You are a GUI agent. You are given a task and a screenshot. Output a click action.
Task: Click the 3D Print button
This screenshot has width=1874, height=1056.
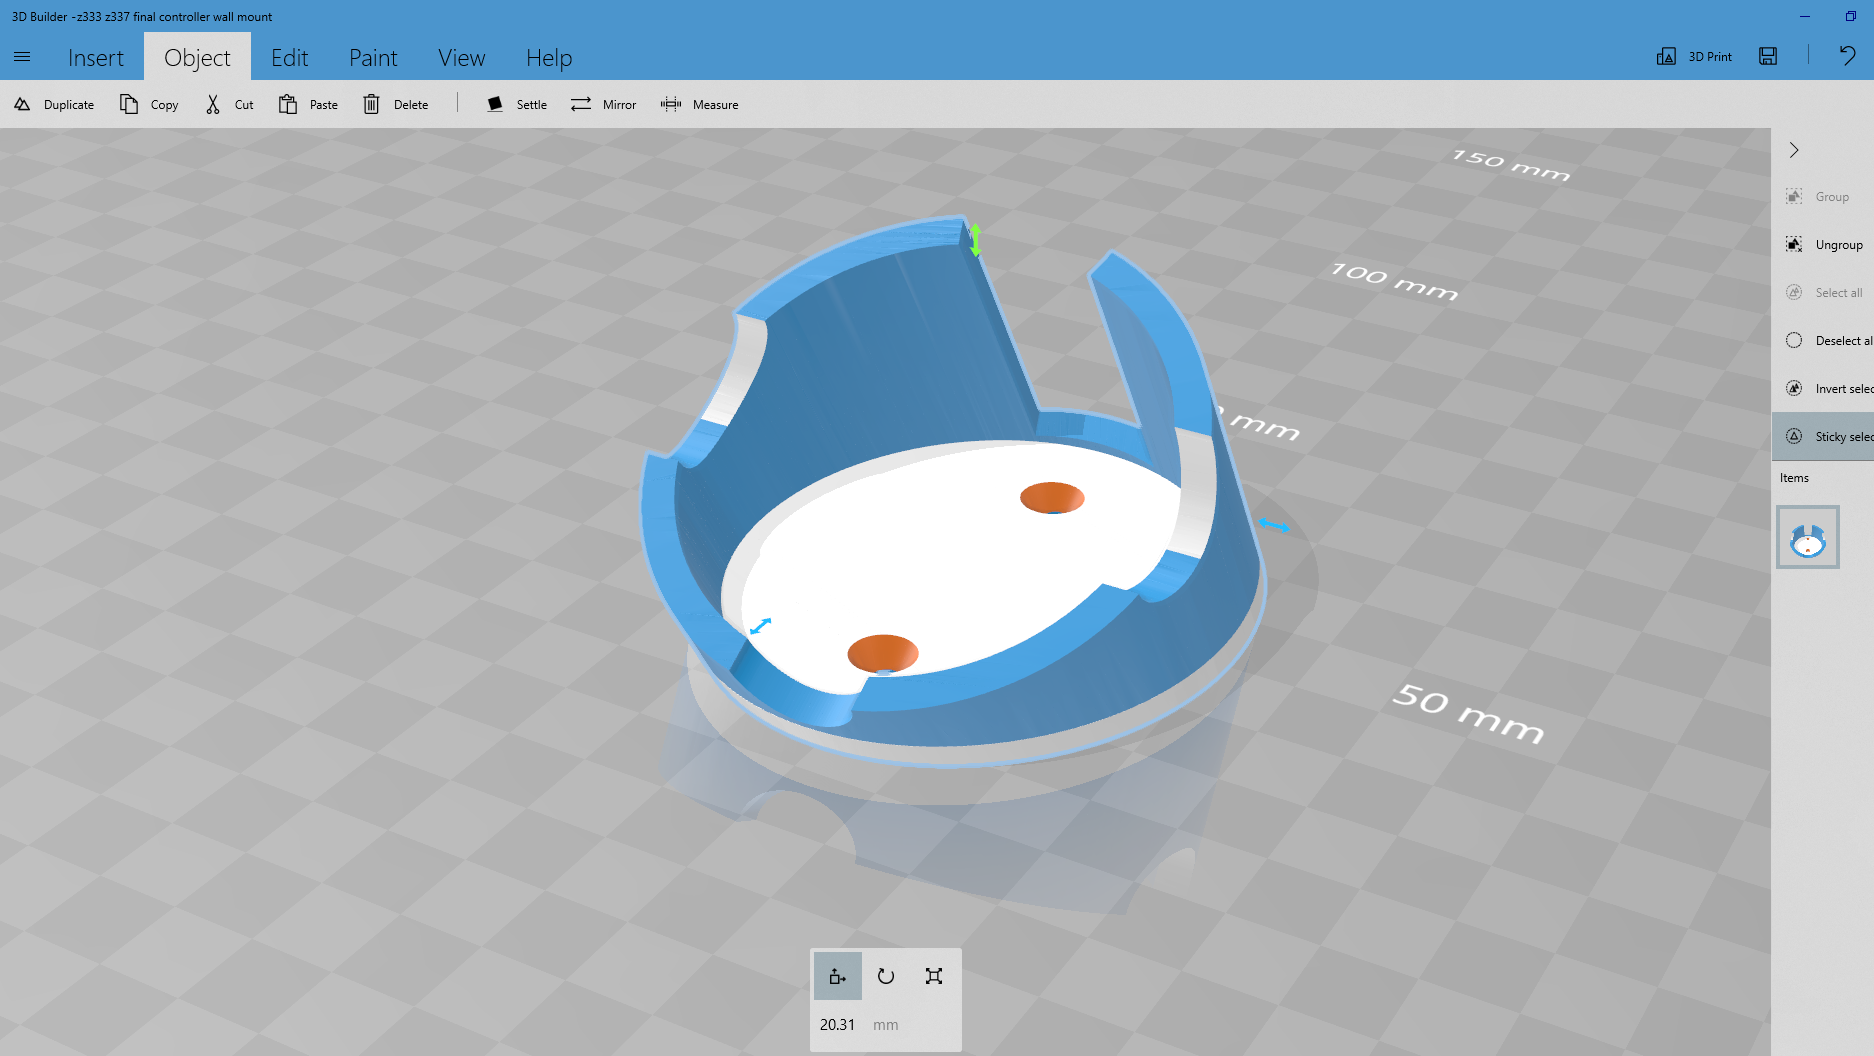point(1695,56)
